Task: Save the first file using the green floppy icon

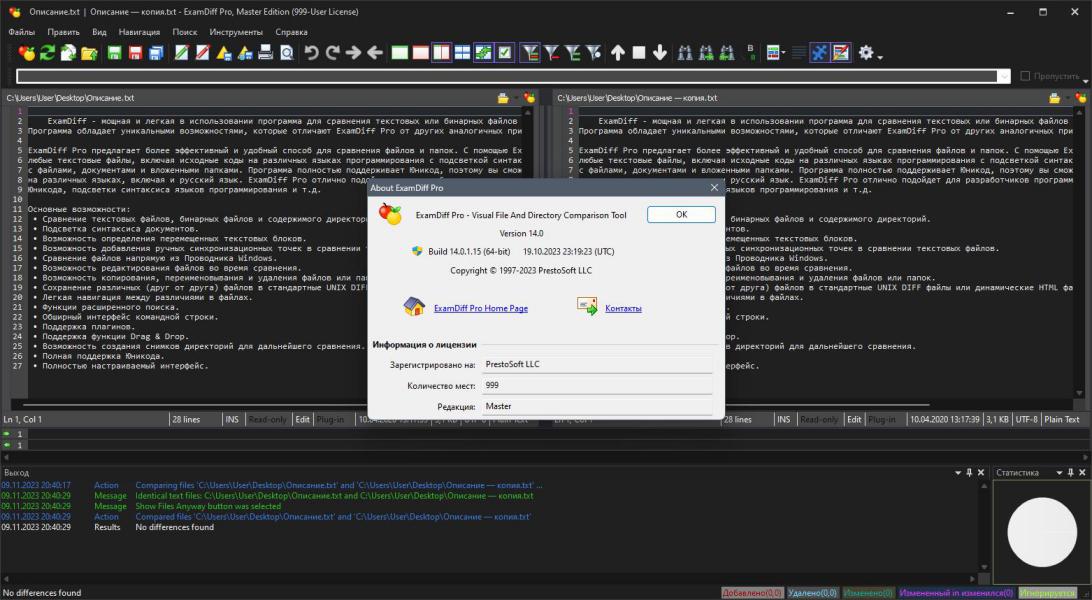Action: [x=114, y=53]
